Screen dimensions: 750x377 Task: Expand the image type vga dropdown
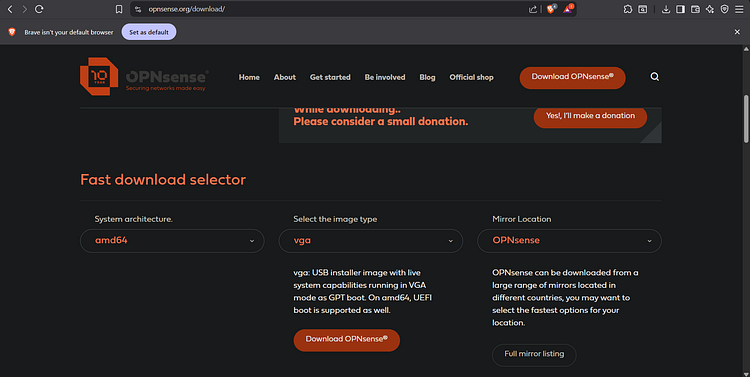[371, 241]
